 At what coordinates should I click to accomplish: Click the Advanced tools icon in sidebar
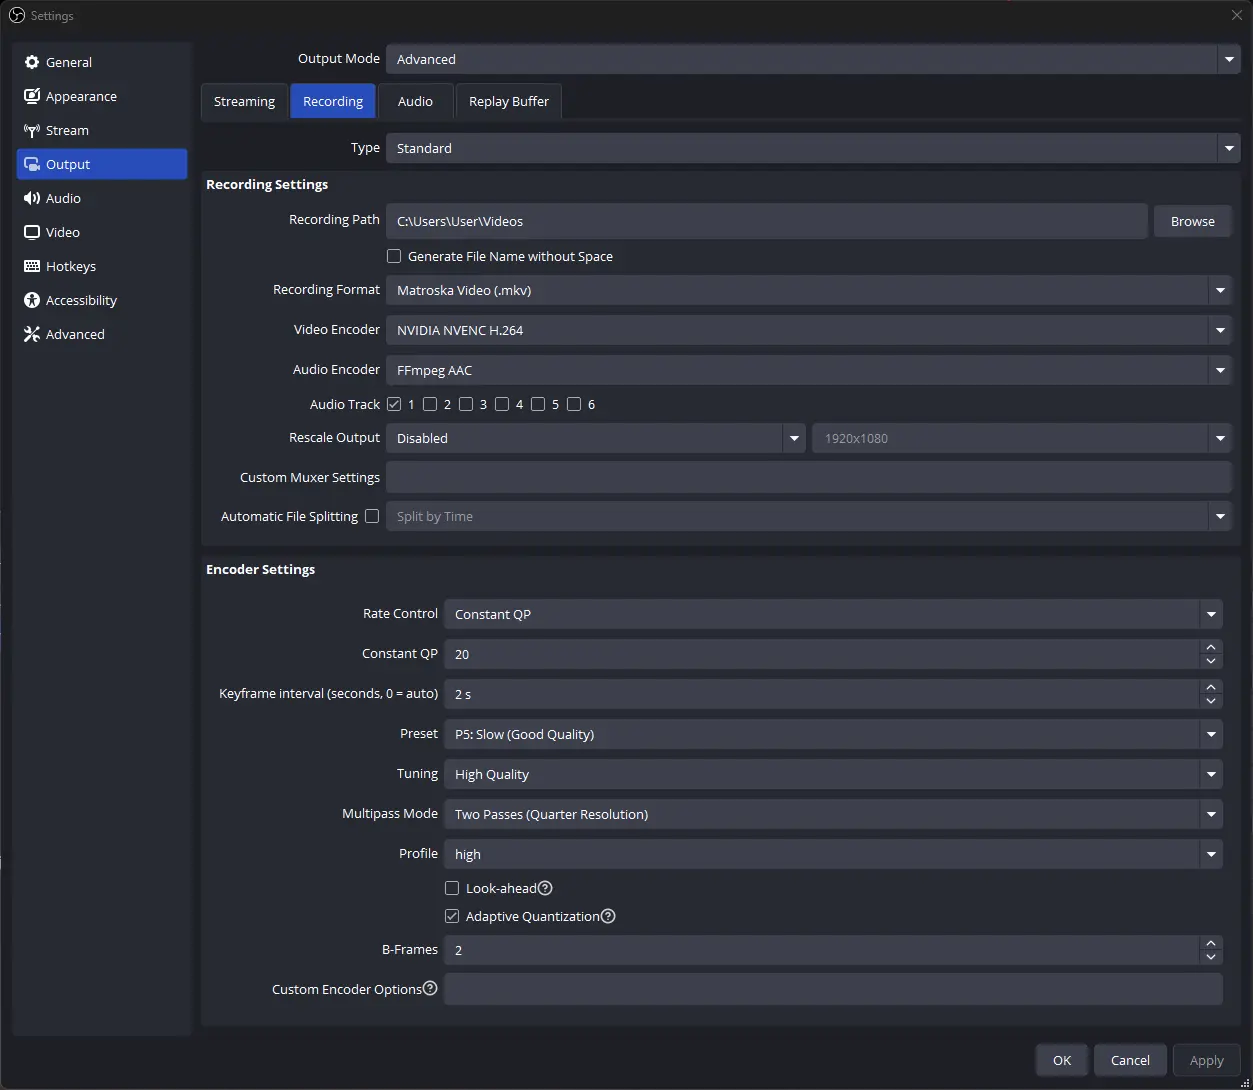[x=32, y=334]
